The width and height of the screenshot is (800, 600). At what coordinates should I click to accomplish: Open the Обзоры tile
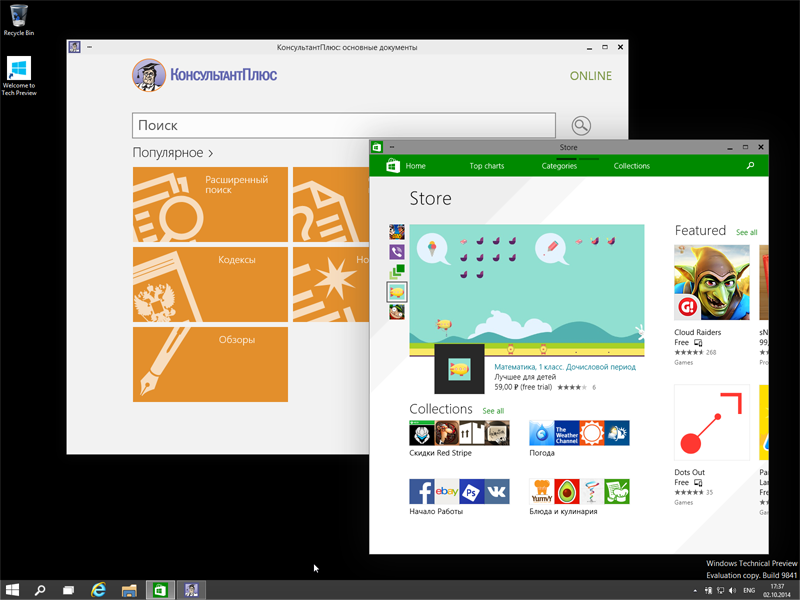210,364
